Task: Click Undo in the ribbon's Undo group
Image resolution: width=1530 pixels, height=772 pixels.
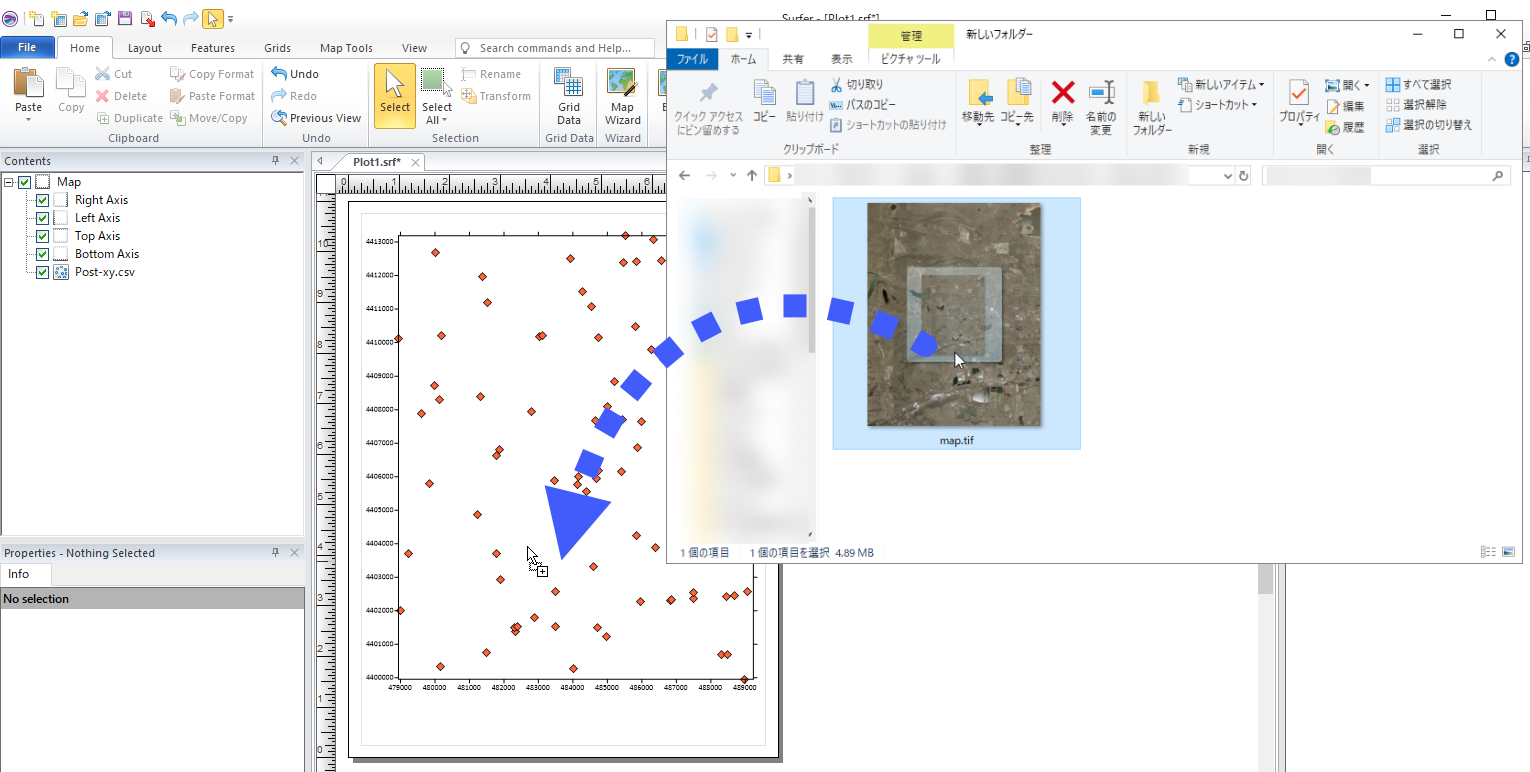Action: click(295, 74)
